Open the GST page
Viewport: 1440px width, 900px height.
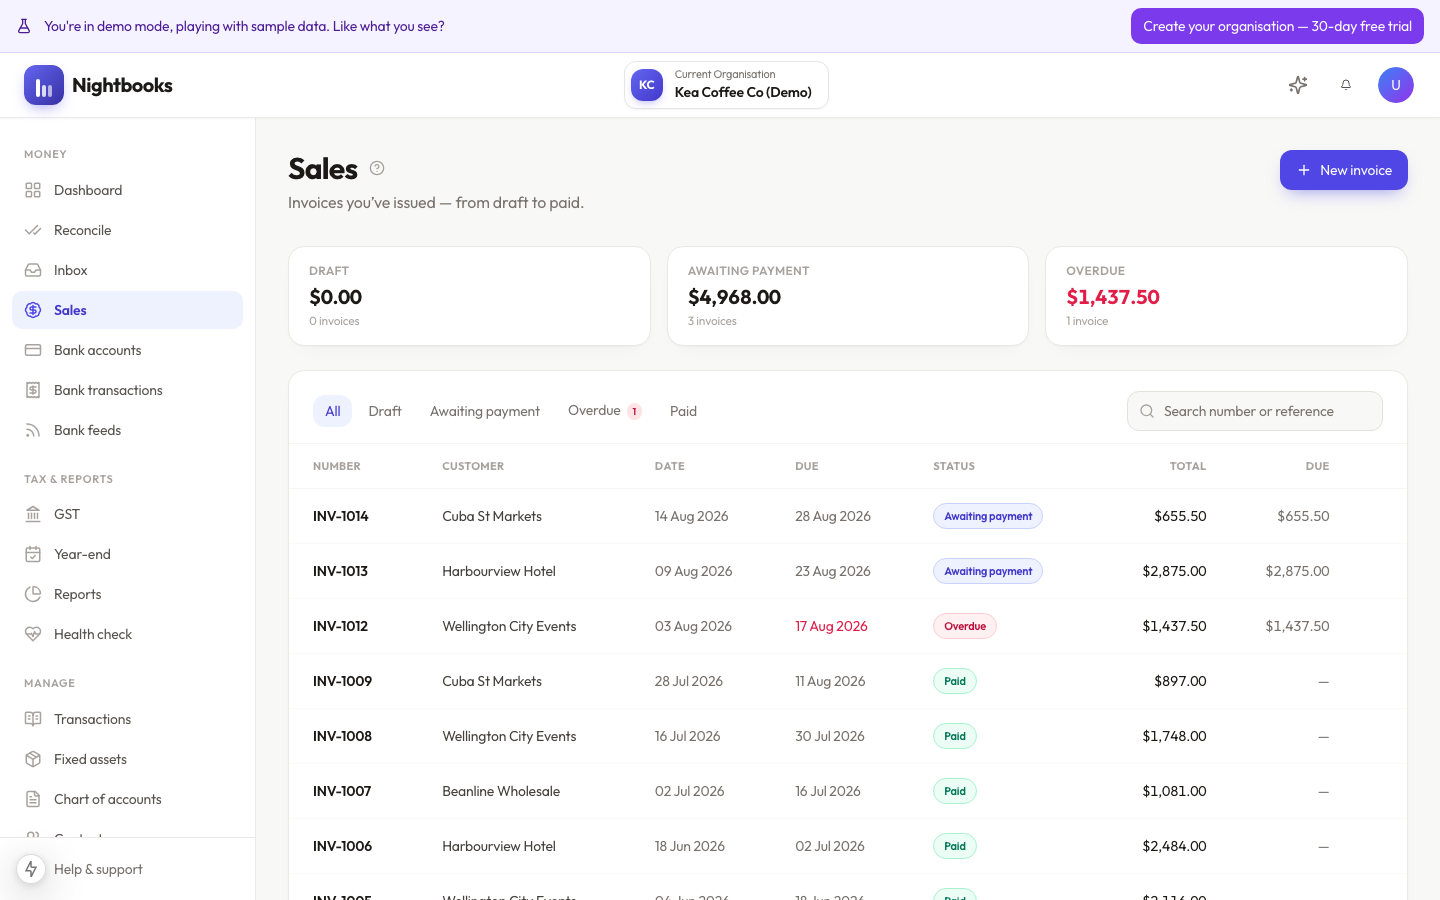(127, 514)
